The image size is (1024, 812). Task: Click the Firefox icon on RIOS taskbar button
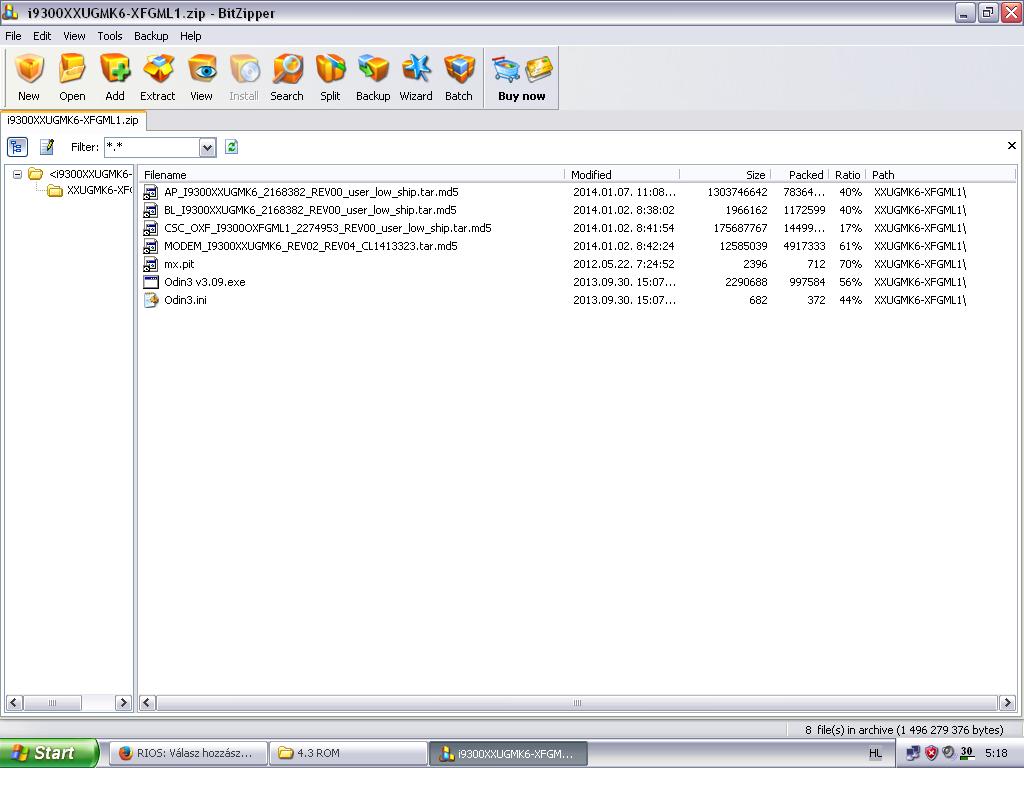tap(126, 753)
